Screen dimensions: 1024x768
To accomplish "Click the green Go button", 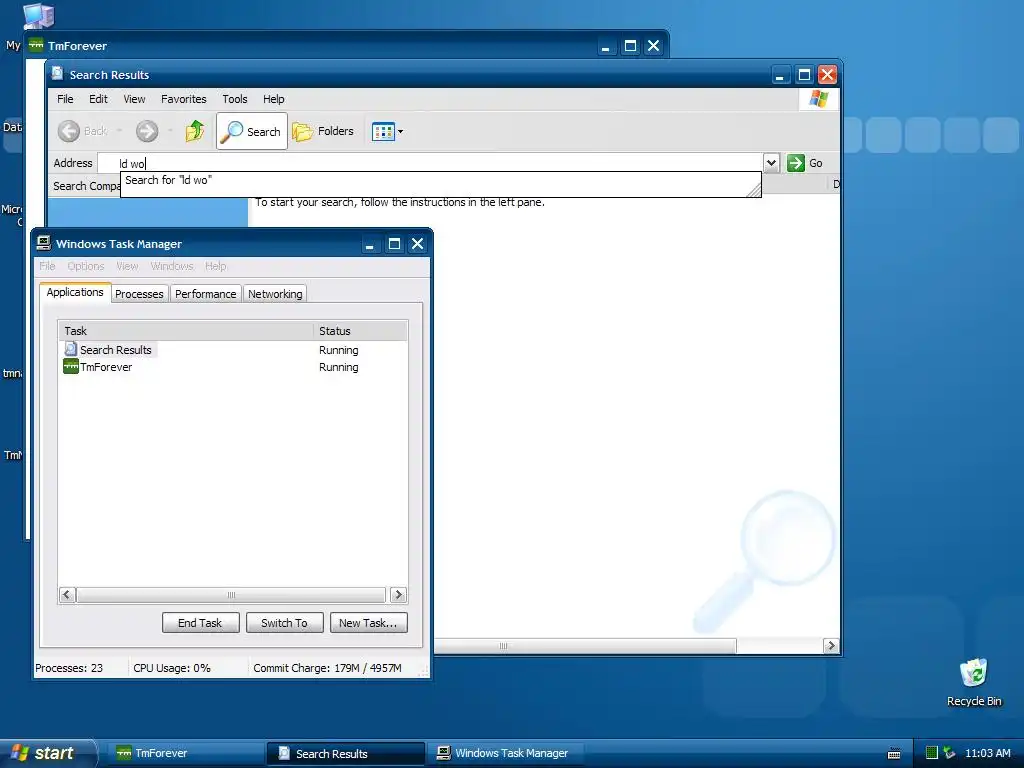I will [805, 163].
